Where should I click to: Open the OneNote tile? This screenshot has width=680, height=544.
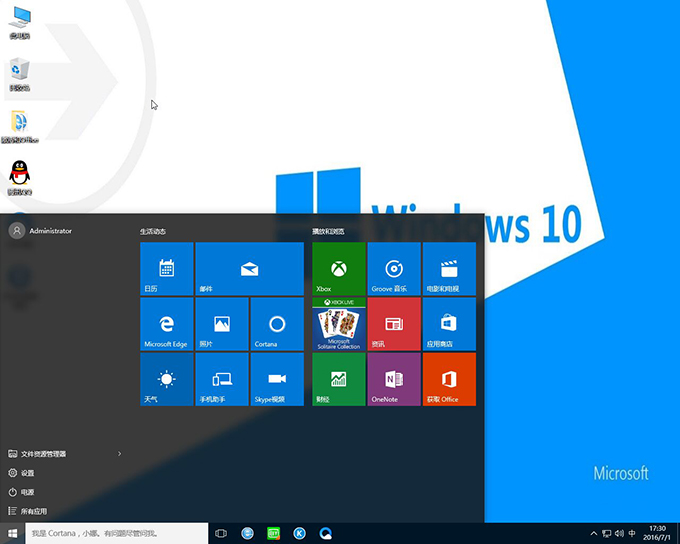point(394,379)
